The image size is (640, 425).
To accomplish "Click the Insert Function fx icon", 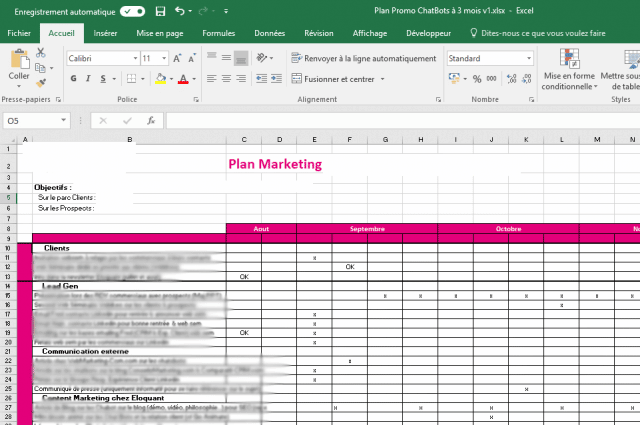I will [150, 120].
